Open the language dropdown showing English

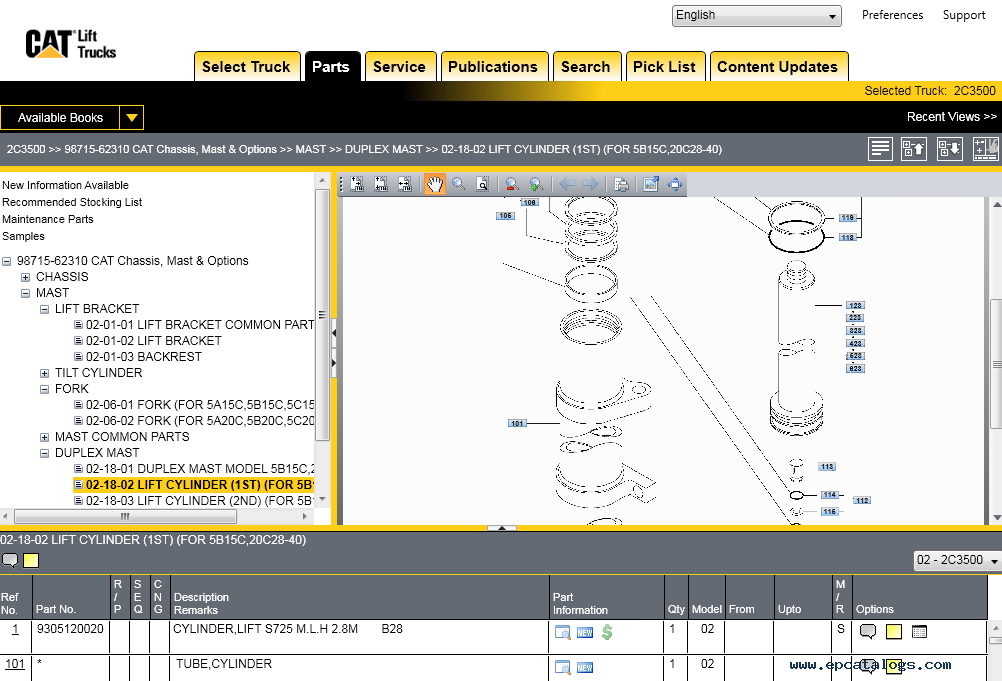tap(756, 16)
